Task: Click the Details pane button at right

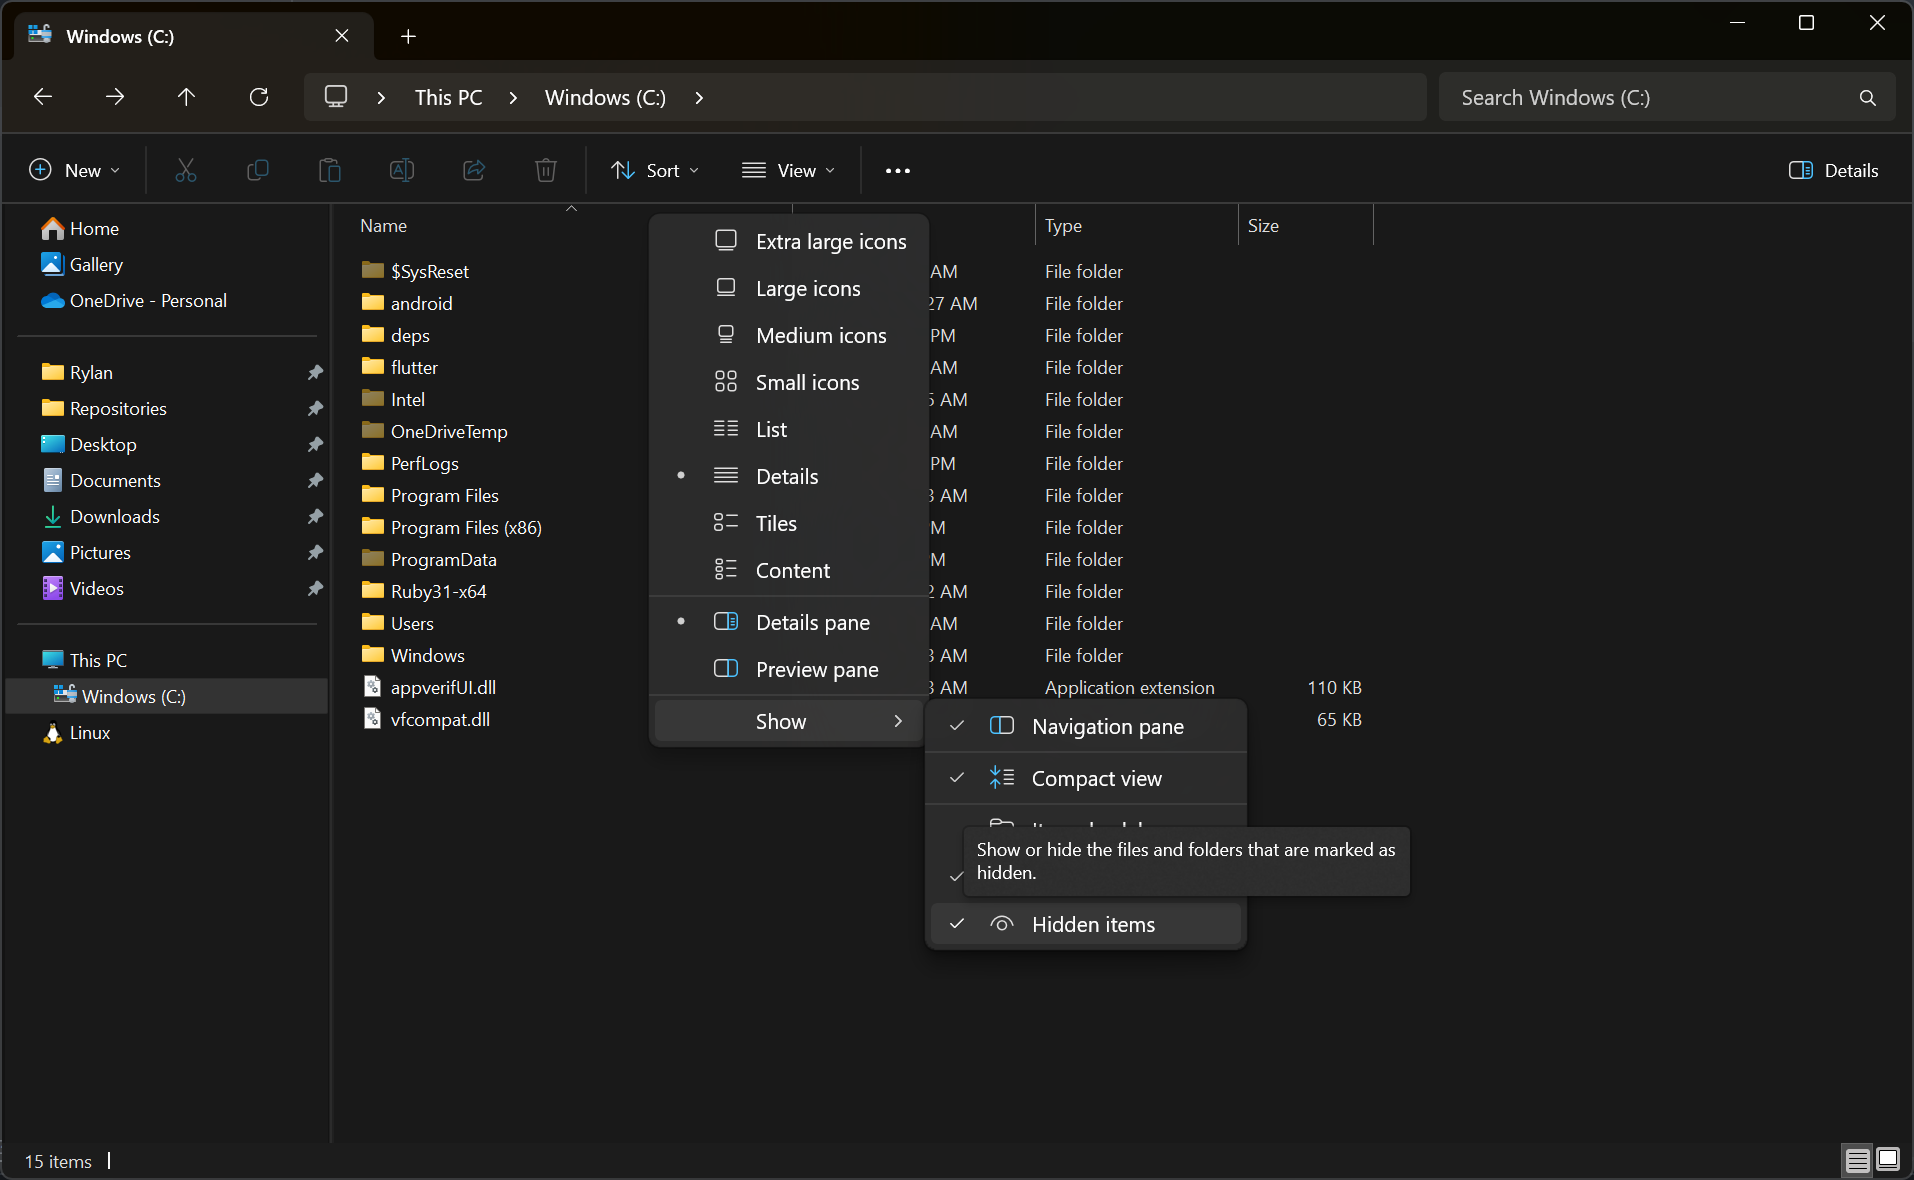Action: click(1834, 171)
